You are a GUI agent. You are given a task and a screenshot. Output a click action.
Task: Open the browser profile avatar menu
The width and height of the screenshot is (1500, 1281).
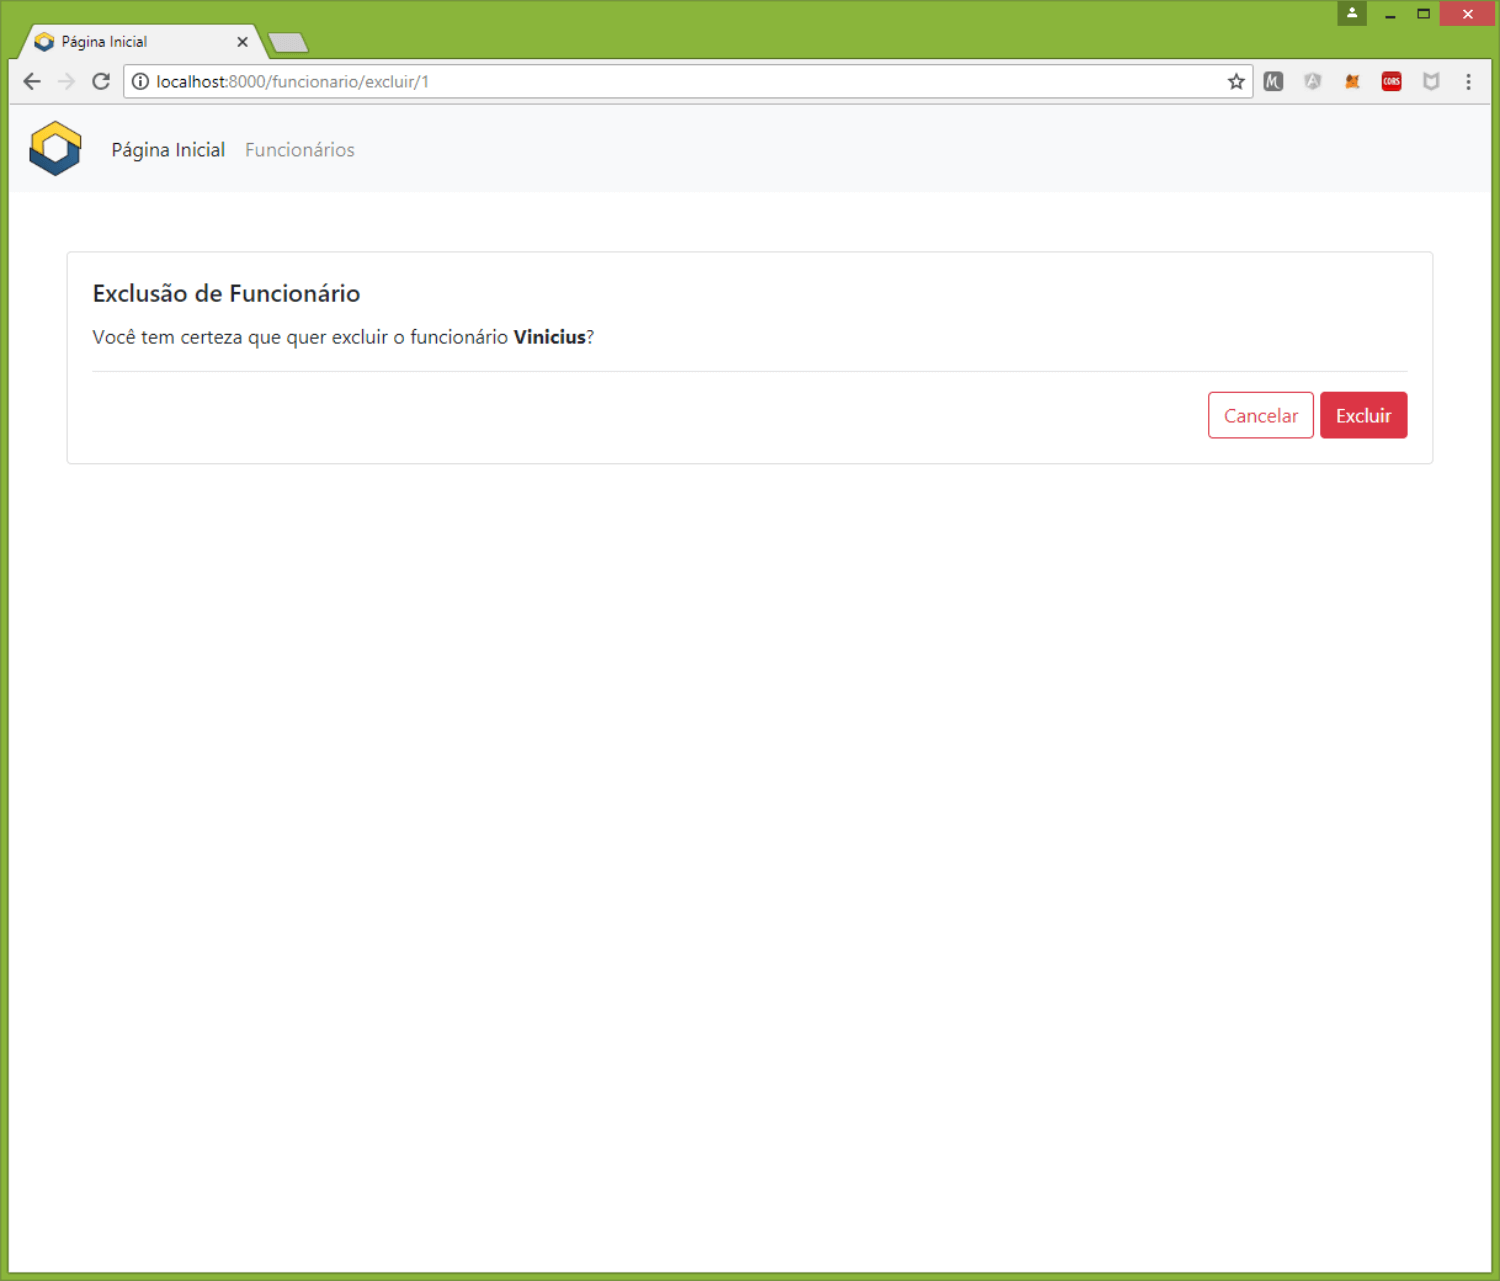(1351, 14)
